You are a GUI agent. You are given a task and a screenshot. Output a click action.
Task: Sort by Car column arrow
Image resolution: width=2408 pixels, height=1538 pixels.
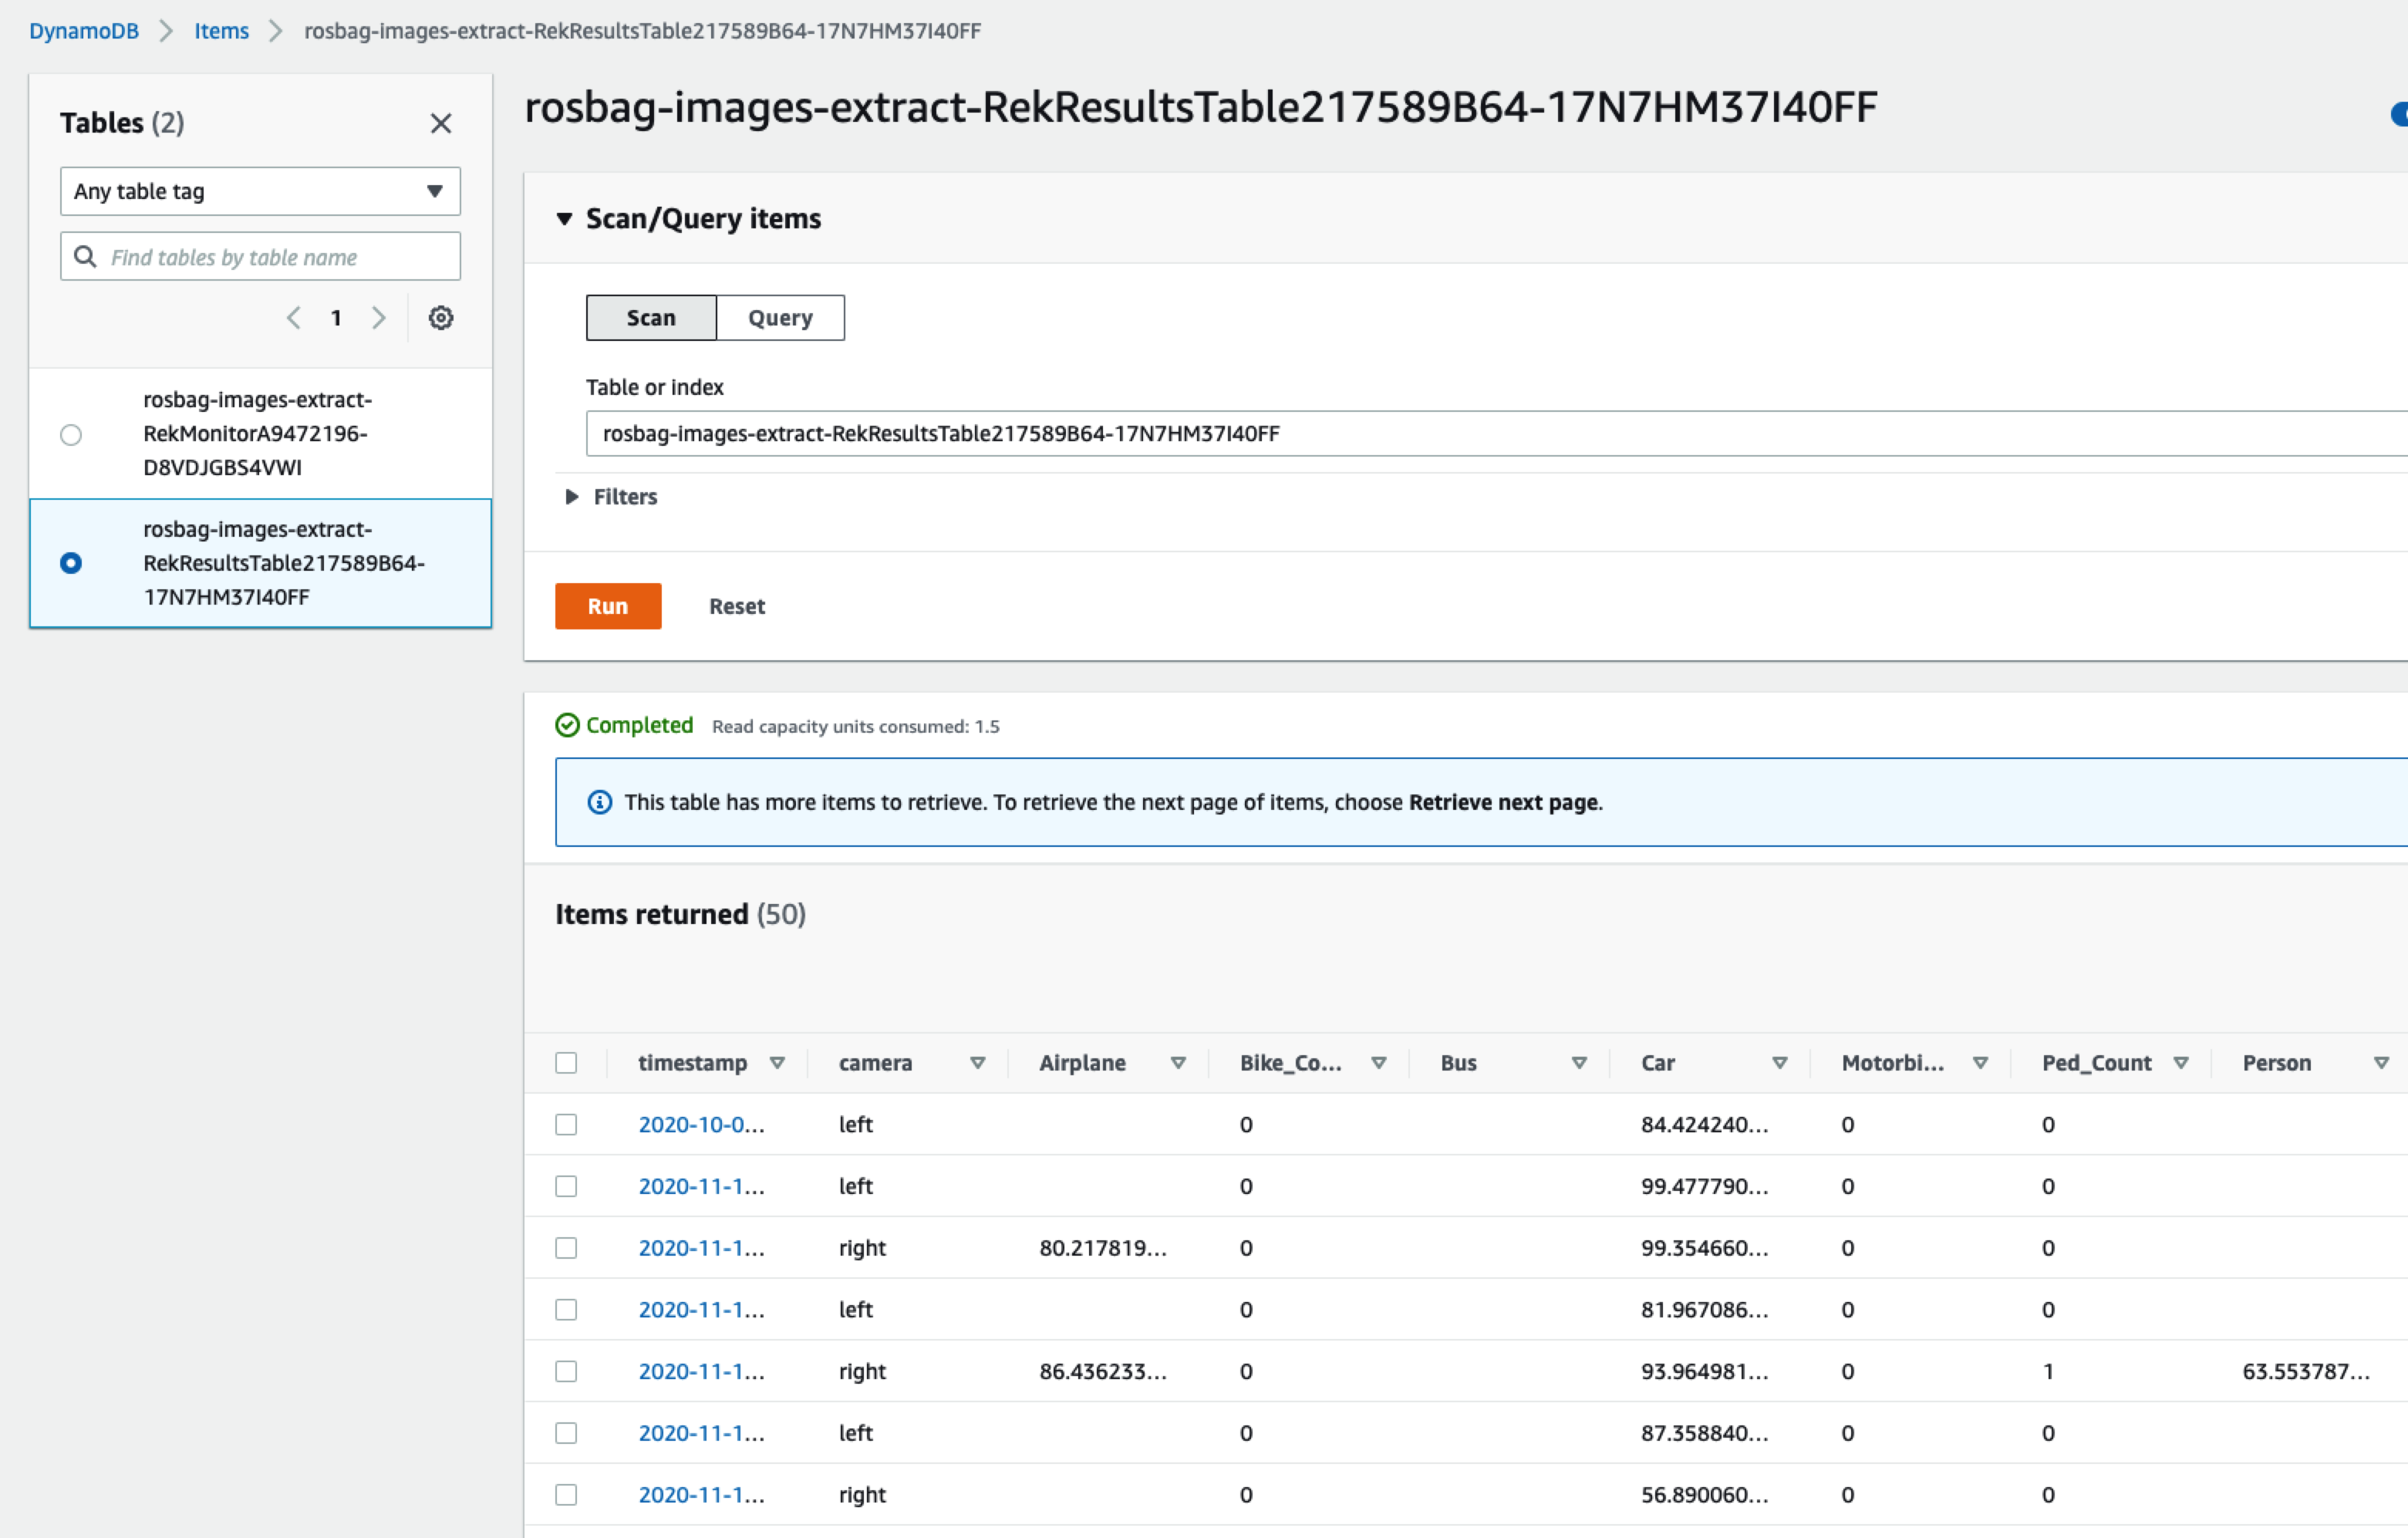(x=1780, y=1063)
